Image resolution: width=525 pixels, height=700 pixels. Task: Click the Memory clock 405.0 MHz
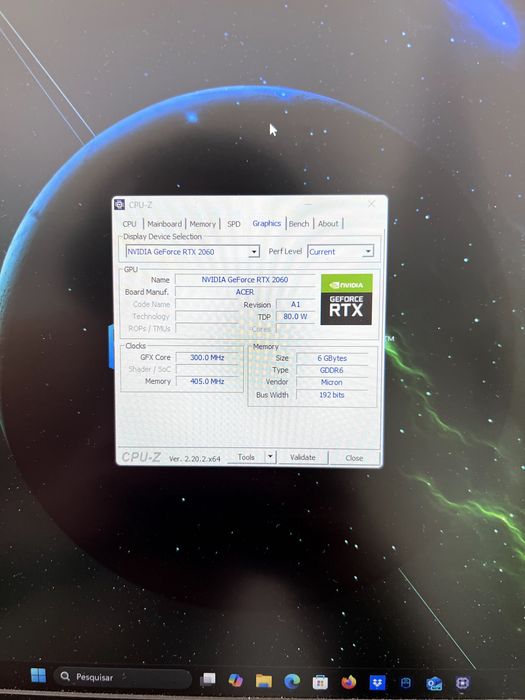point(207,381)
